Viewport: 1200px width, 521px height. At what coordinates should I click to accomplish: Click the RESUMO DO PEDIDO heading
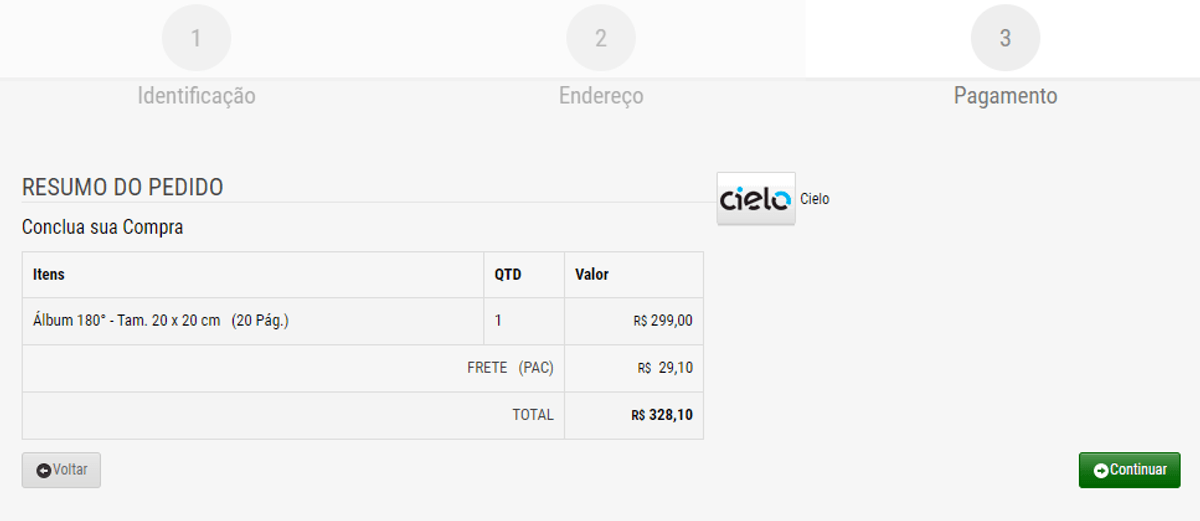point(122,187)
